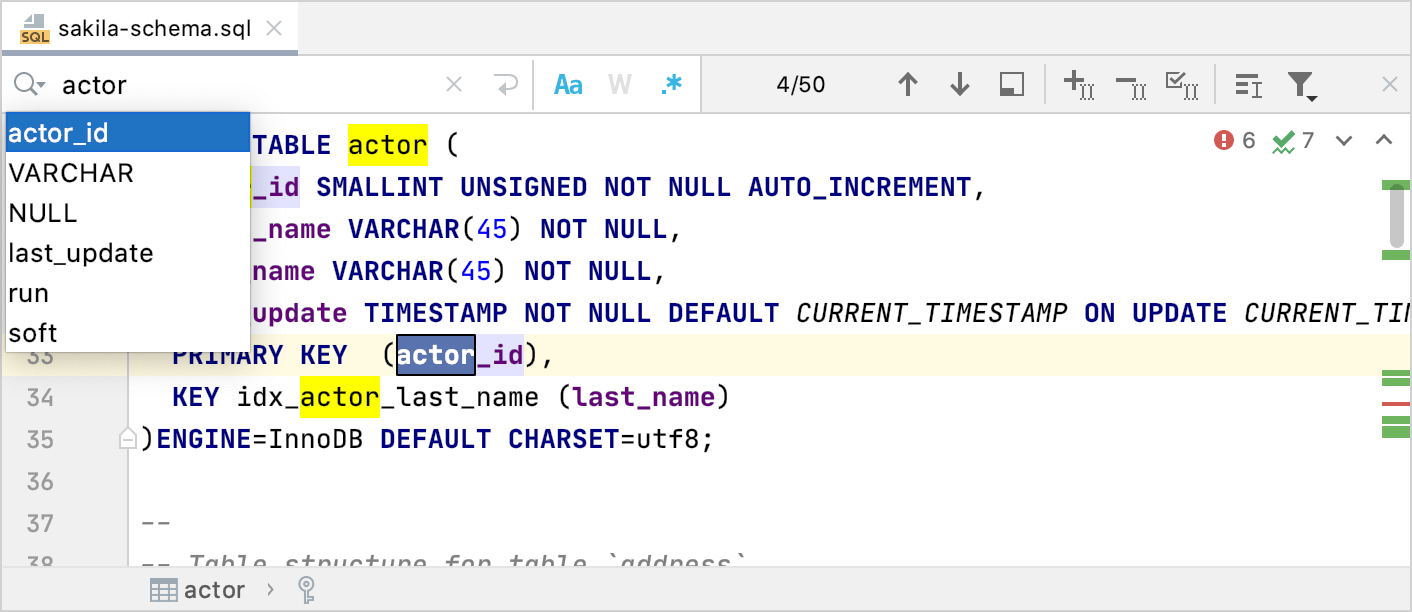Open the filter search results dropdown
This screenshot has height=612, width=1412.
1301,86
